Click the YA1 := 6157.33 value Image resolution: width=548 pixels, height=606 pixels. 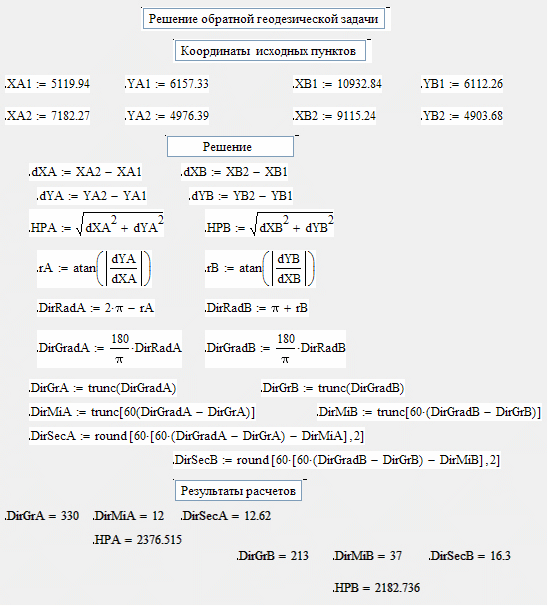click(x=167, y=84)
